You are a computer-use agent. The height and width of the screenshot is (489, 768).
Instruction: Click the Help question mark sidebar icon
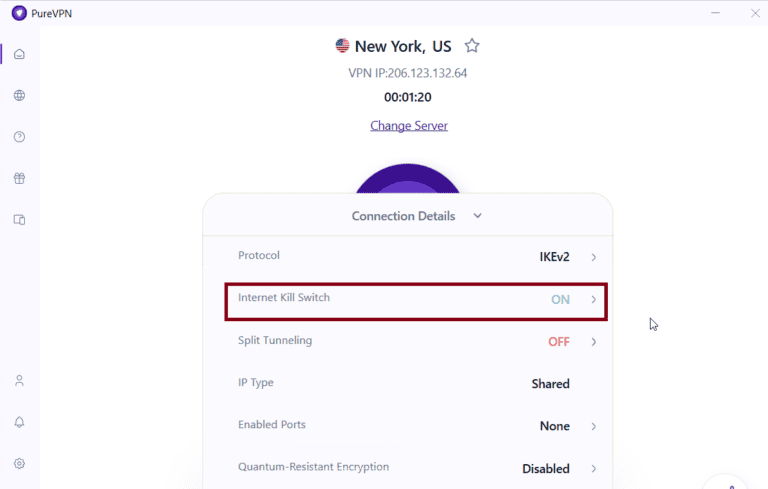pyautogui.click(x=19, y=137)
